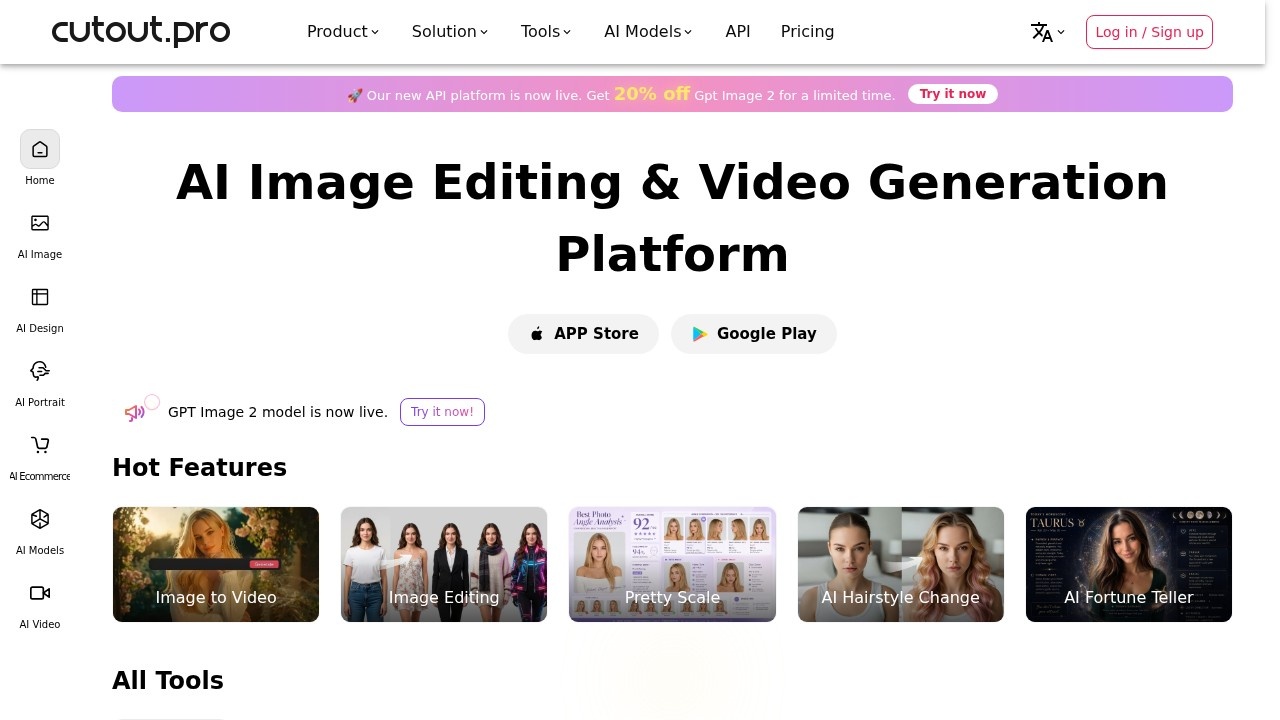Expand the Product menu
The image size is (1280, 720).
(343, 32)
